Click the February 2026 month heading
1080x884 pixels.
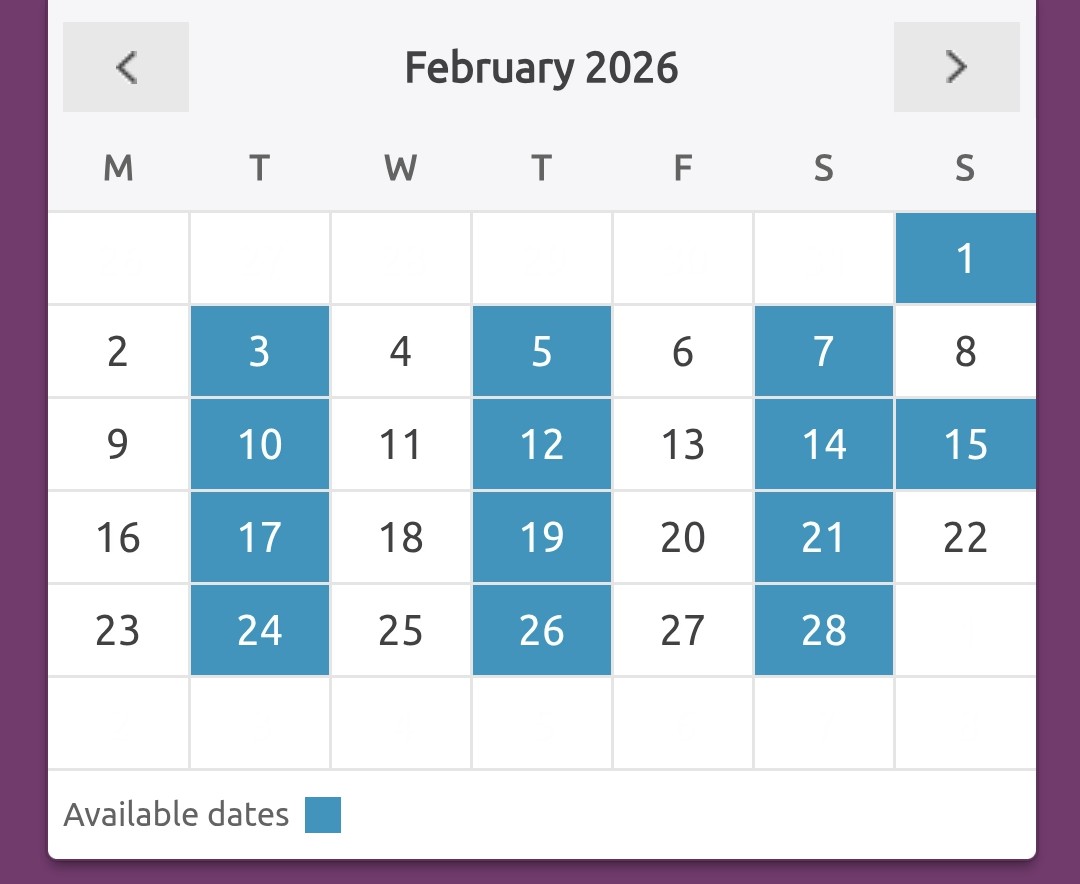tap(541, 68)
